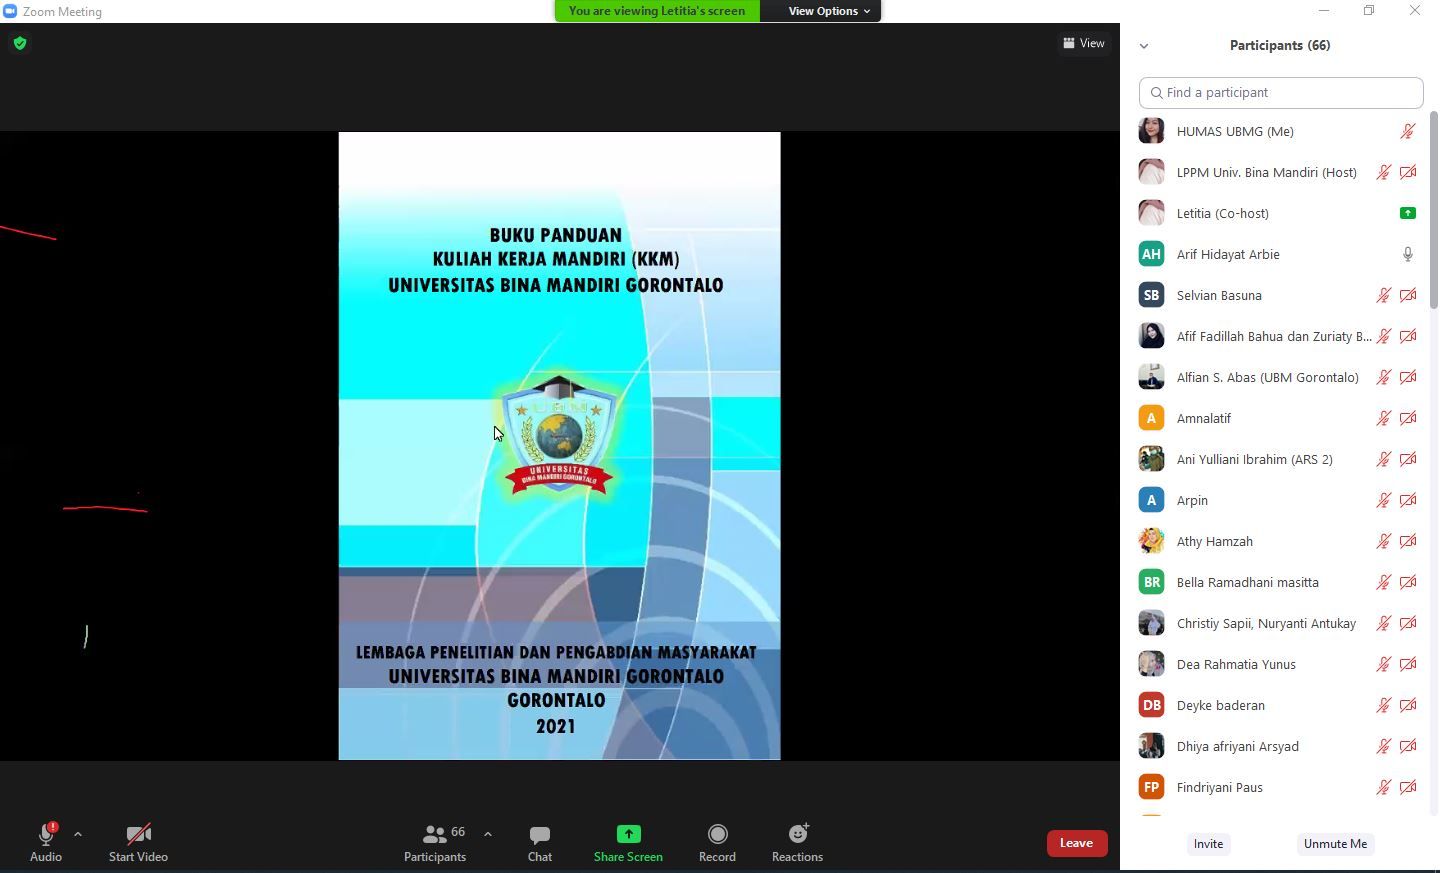The height and width of the screenshot is (873, 1440).
Task: Click the green encryption shield icon
Action: click(20, 43)
